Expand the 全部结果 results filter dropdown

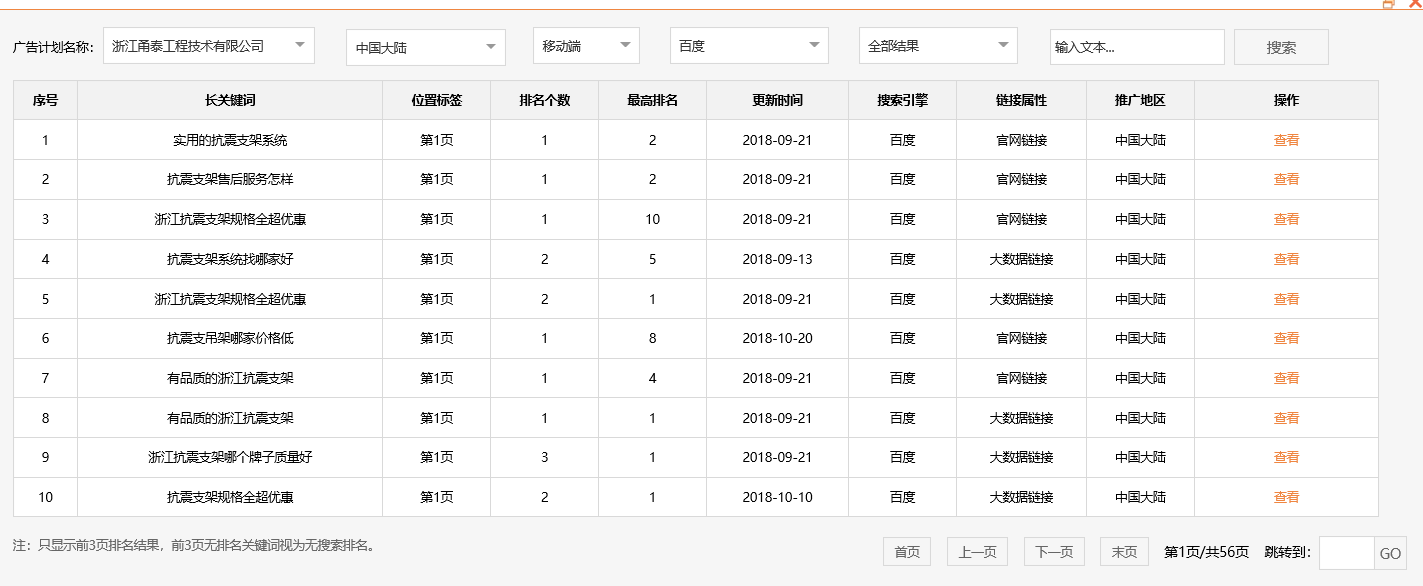pyautogui.click(x=937, y=45)
